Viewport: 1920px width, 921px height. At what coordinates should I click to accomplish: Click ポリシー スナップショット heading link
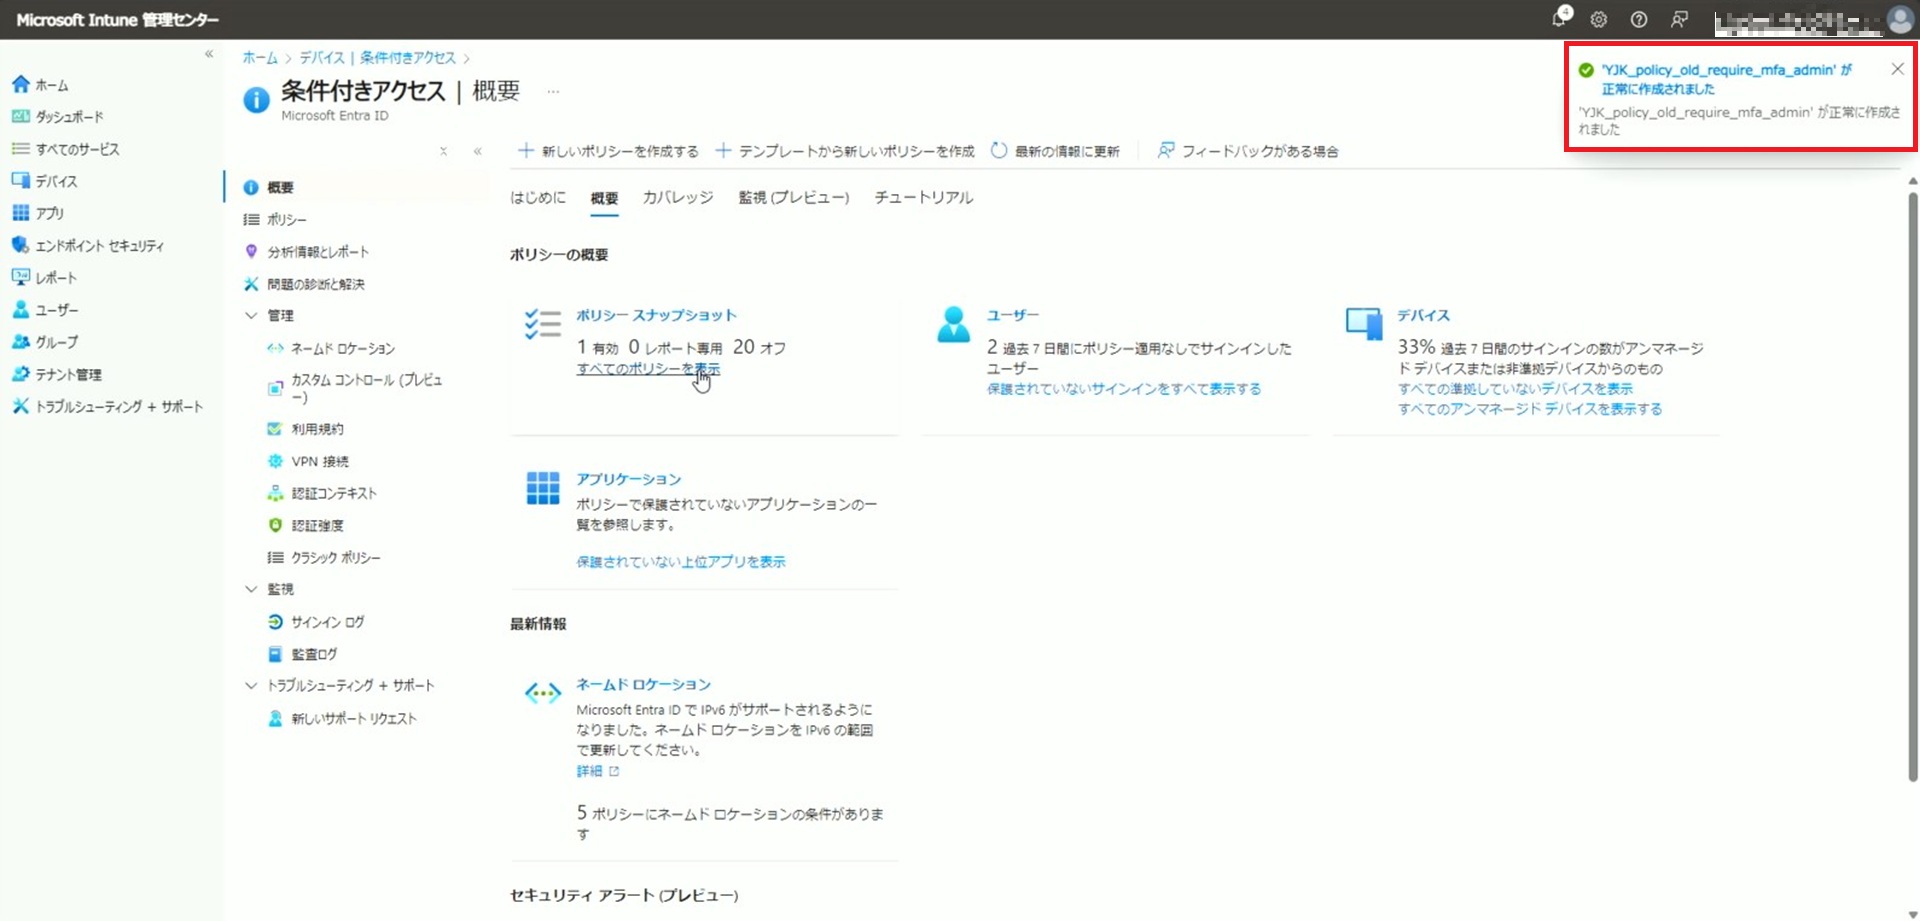click(656, 315)
